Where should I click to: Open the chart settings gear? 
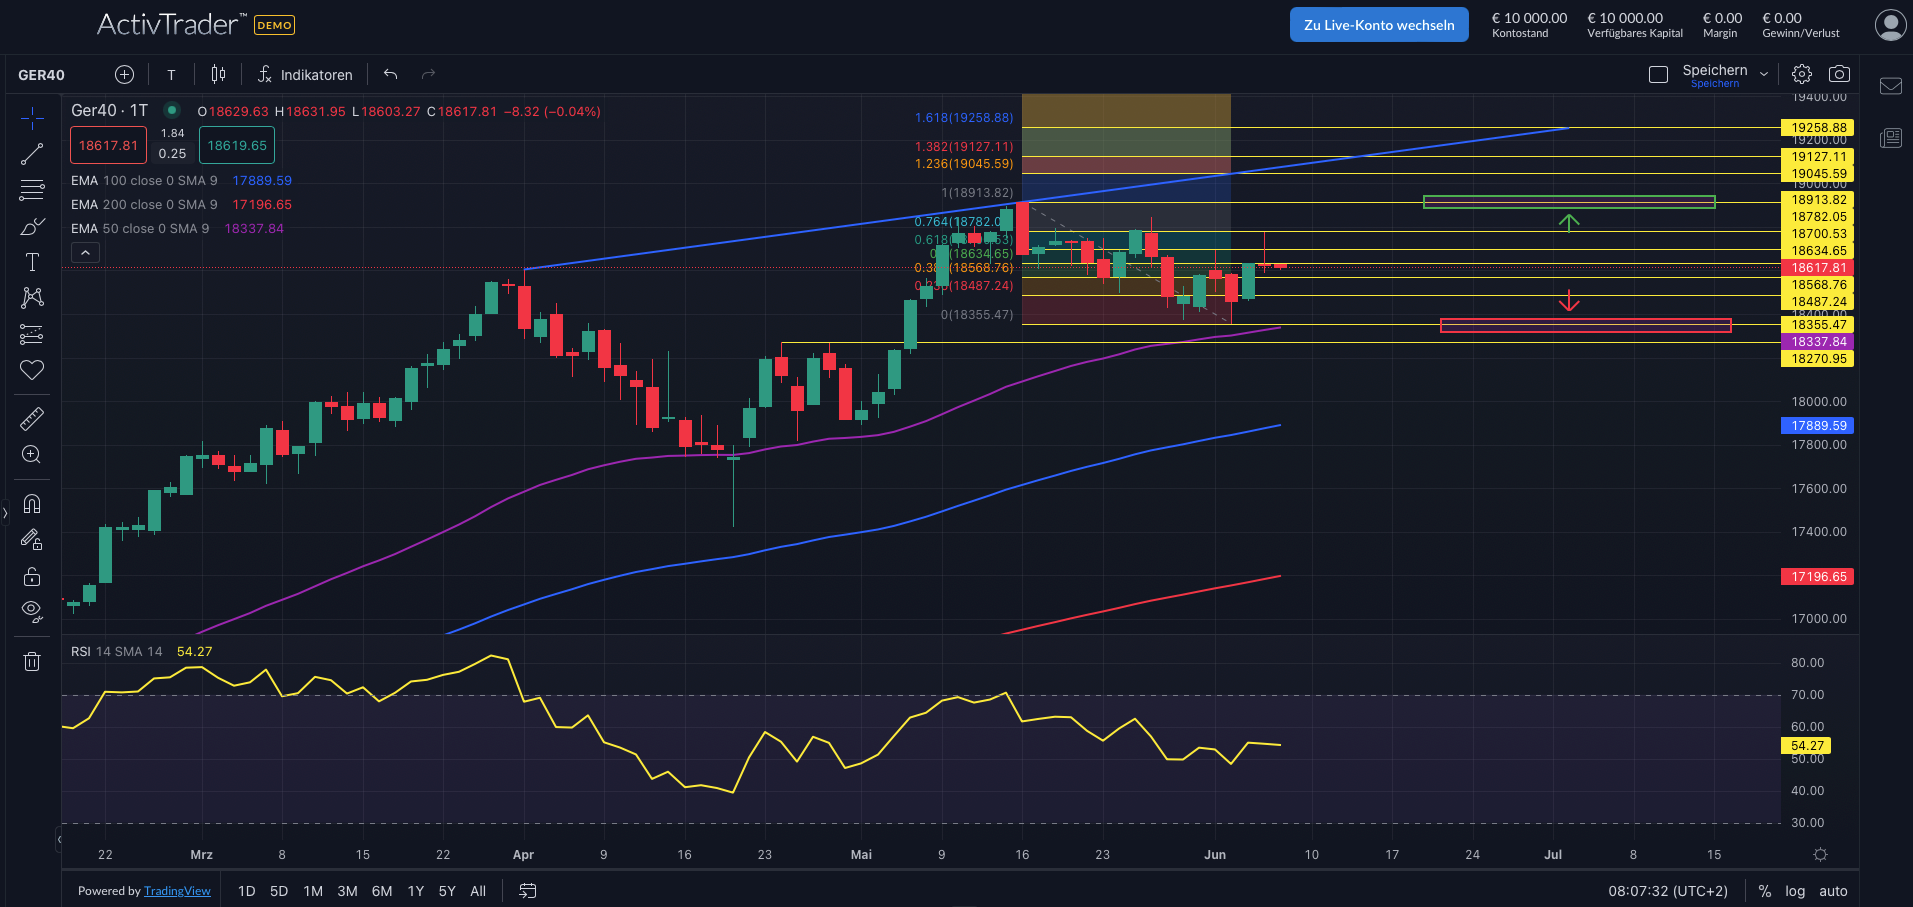coord(1801,73)
